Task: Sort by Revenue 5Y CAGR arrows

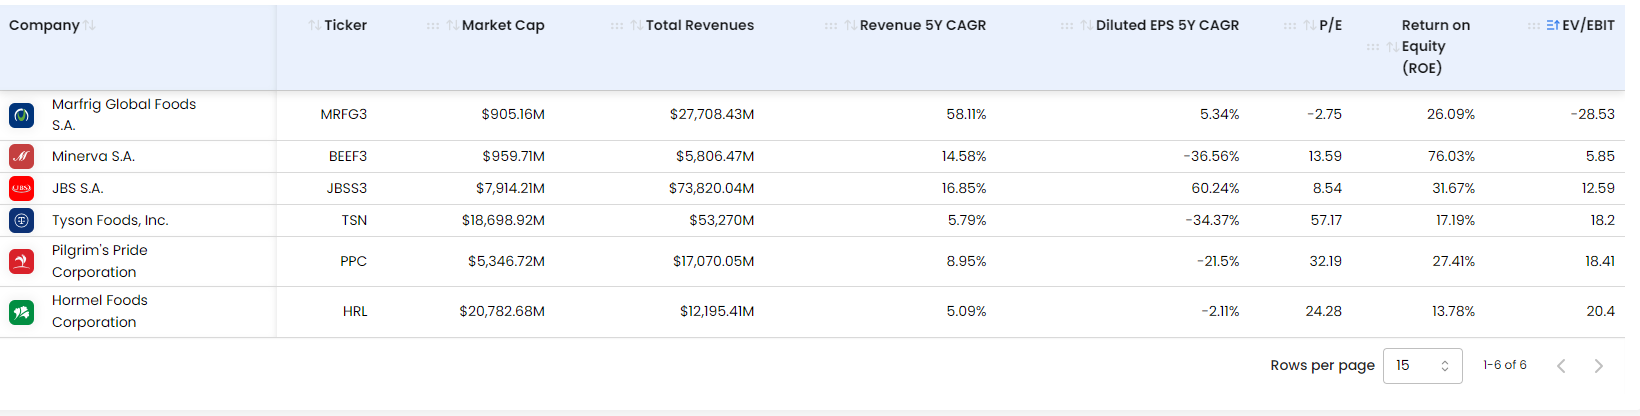Action: (851, 25)
